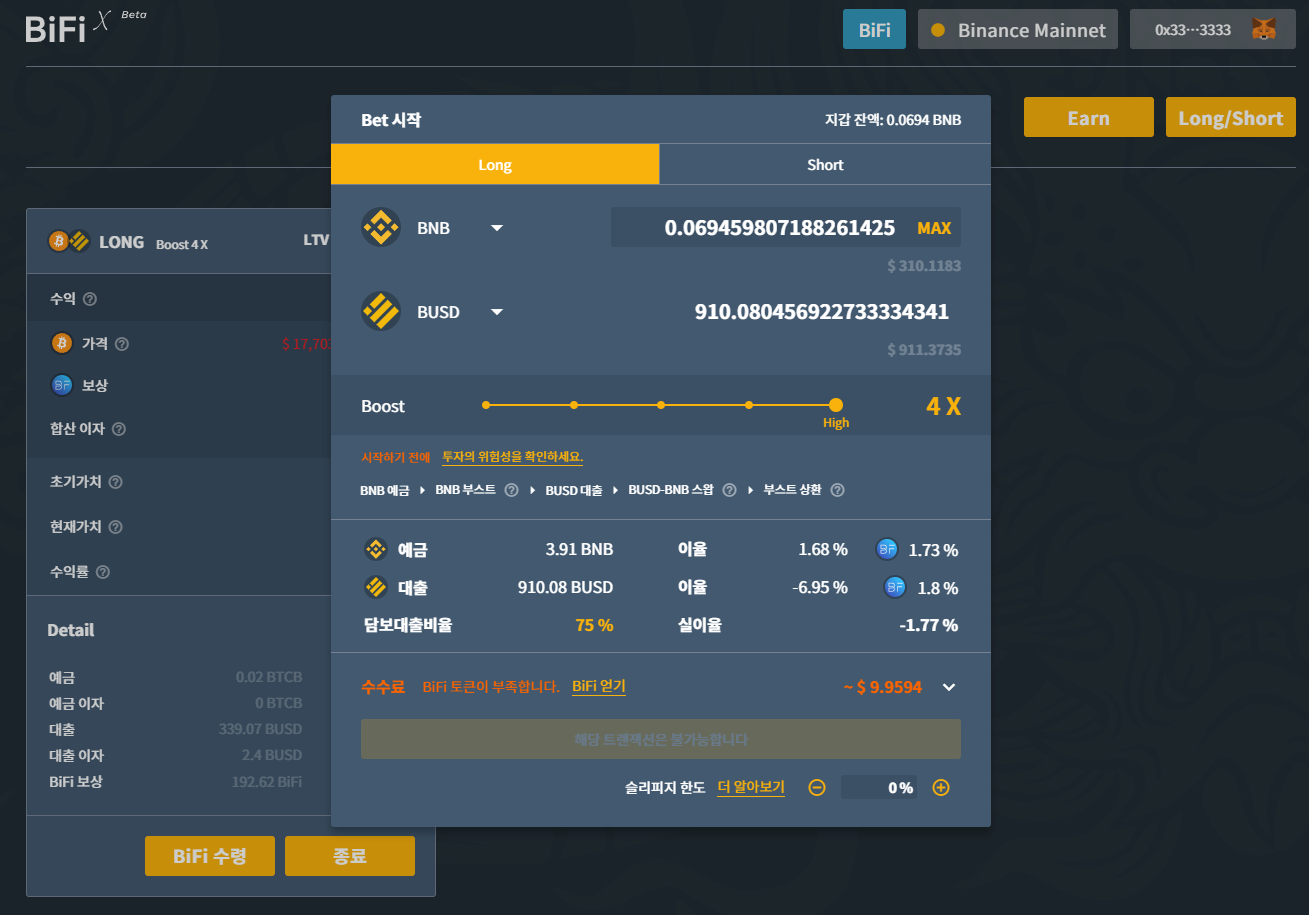Click the $ 310.1183 BNB value text
Image resolution: width=1309 pixels, height=915 pixels.
[924, 266]
